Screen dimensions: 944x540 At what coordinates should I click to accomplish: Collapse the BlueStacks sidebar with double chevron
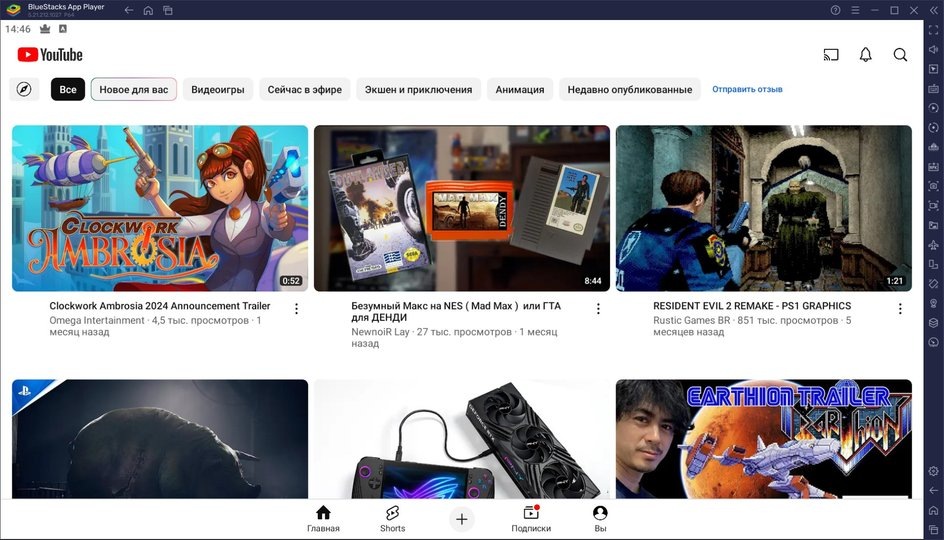[x=934, y=10]
